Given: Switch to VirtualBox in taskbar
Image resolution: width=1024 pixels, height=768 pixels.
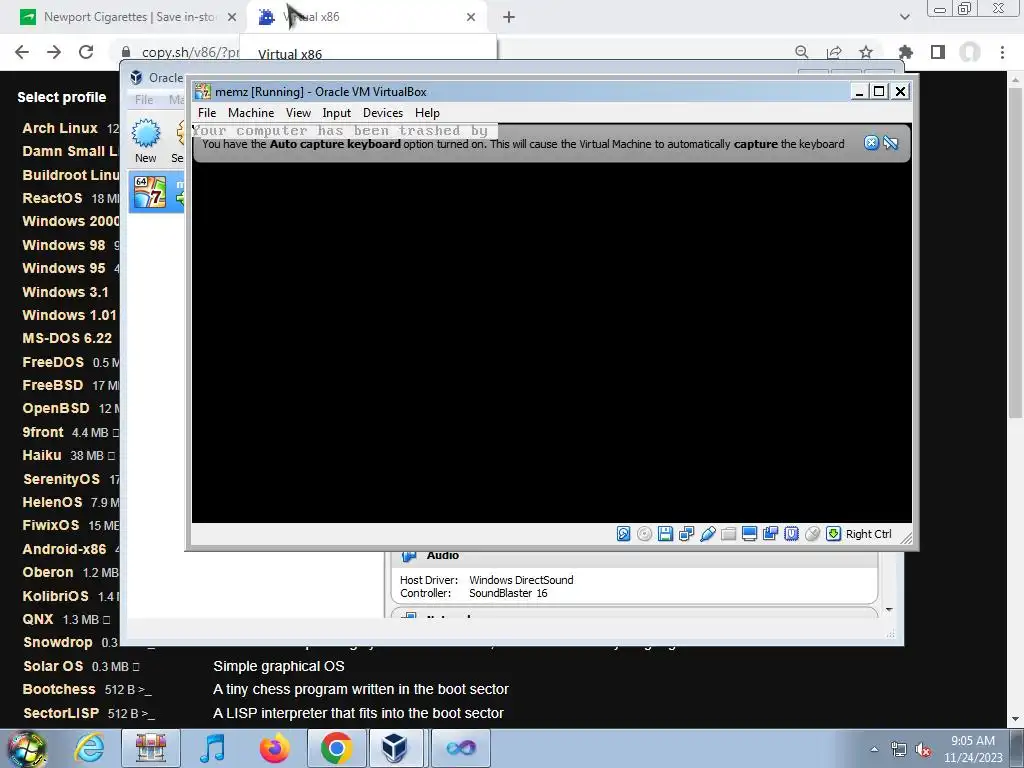Looking at the screenshot, I should [395, 748].
